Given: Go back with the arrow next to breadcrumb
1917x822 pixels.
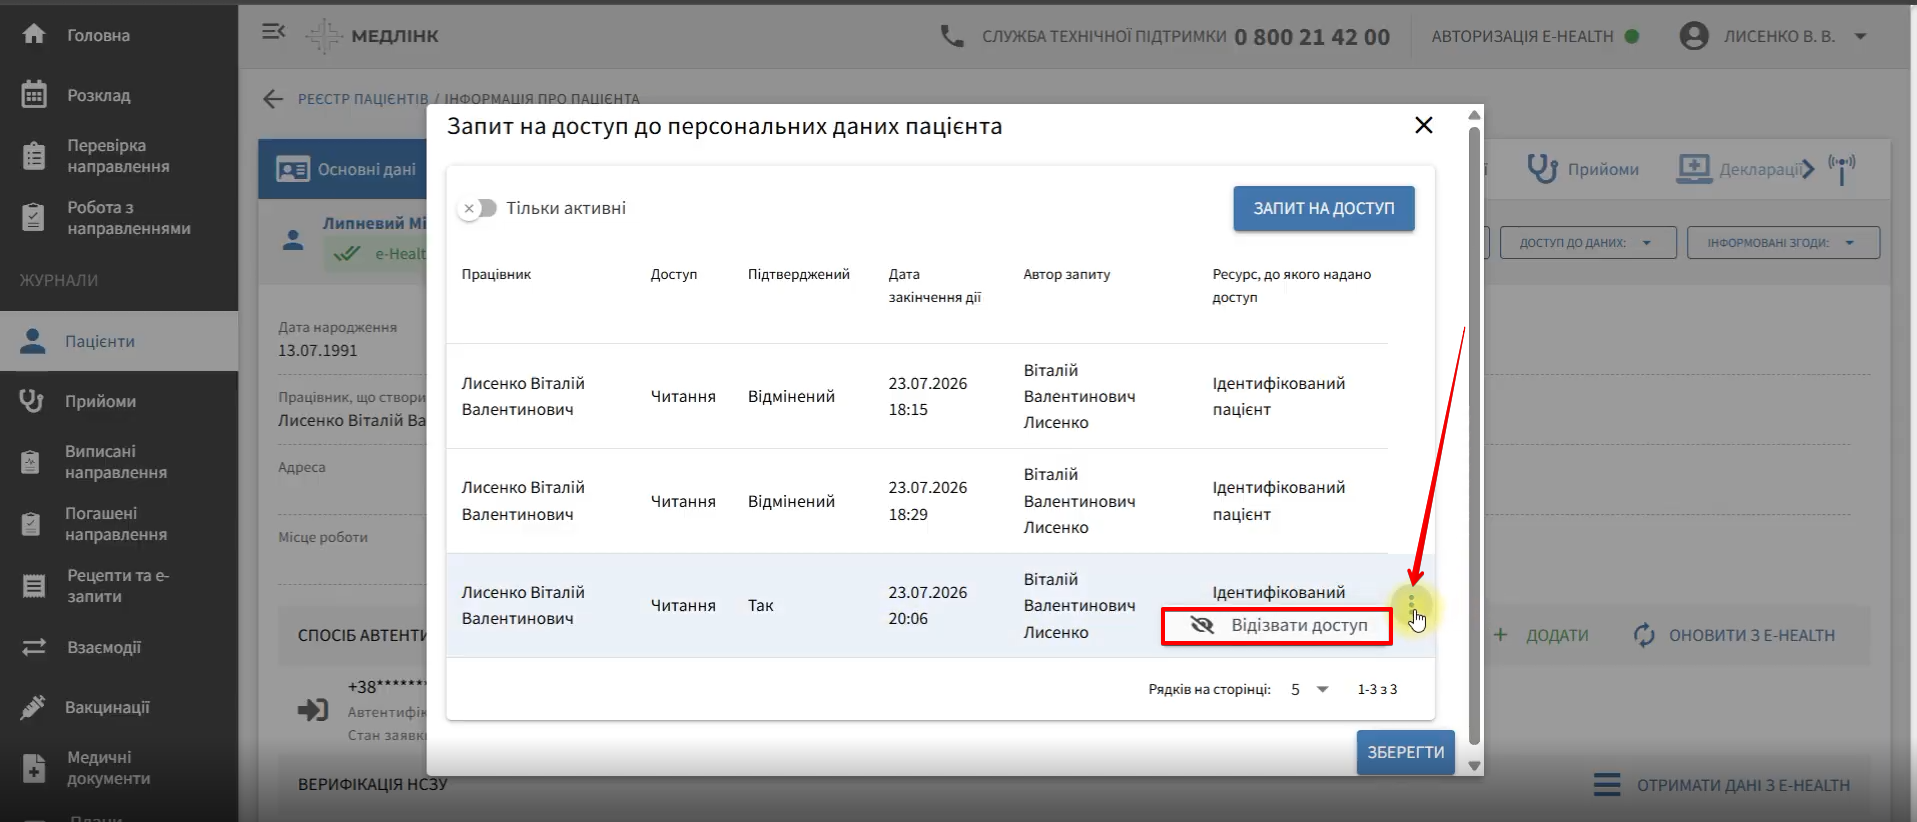Looking at the screenshot, I should pyautogui.click(x=273, y=99).
